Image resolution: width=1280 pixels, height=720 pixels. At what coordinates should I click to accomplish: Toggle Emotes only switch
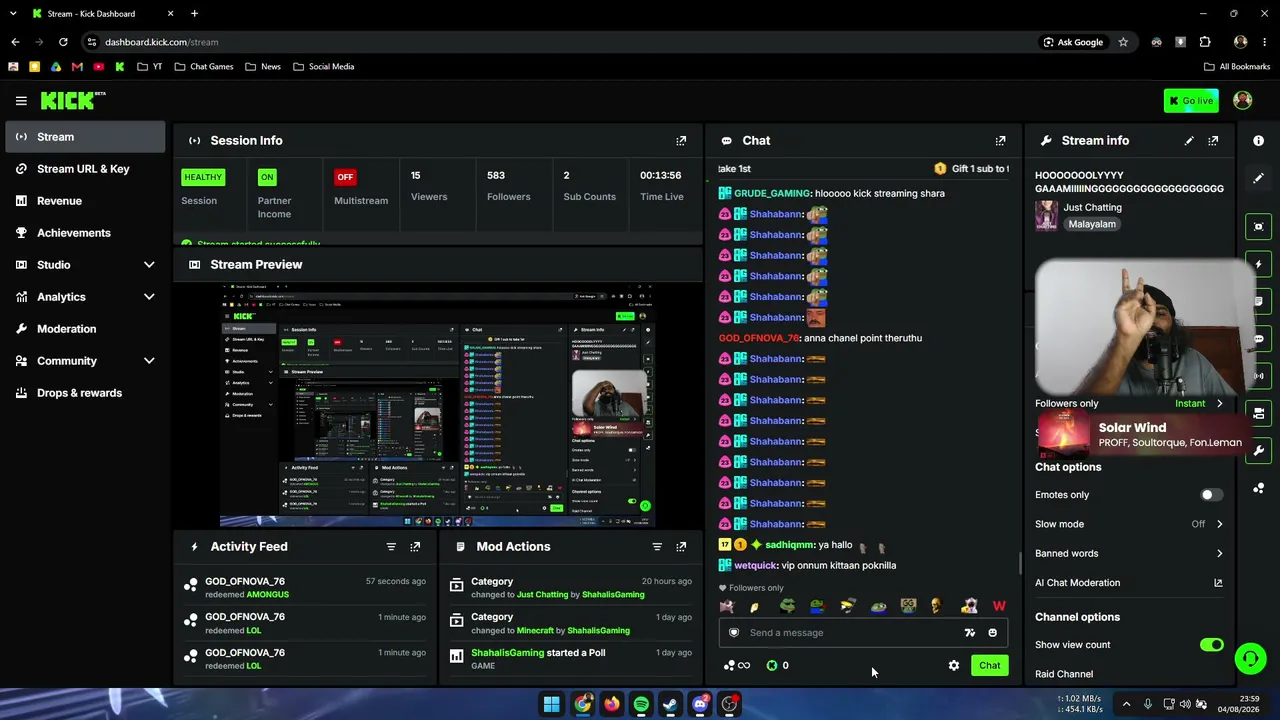(1211, 495)
